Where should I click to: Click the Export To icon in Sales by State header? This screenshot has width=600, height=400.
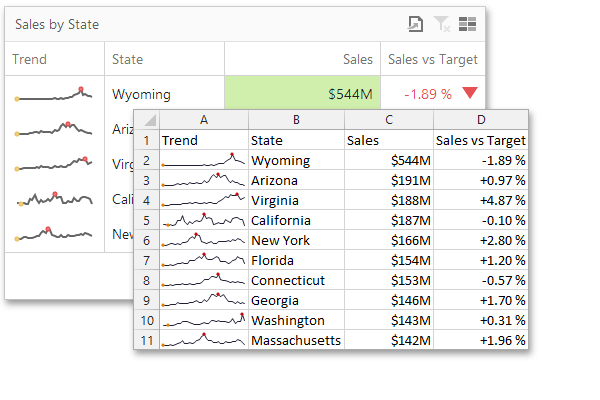click(x=415, y=24)
